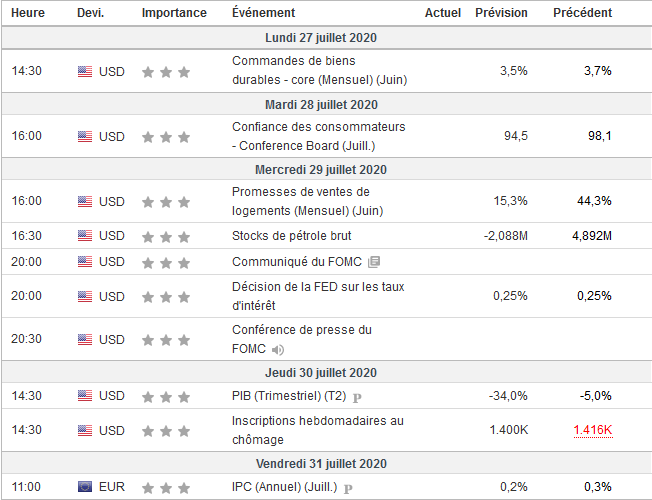Click the importance stars for Inscriptions hebdomadaires au chômage
Image resolution: width=652 pixels, height=500 pixels.
(166, 431)
